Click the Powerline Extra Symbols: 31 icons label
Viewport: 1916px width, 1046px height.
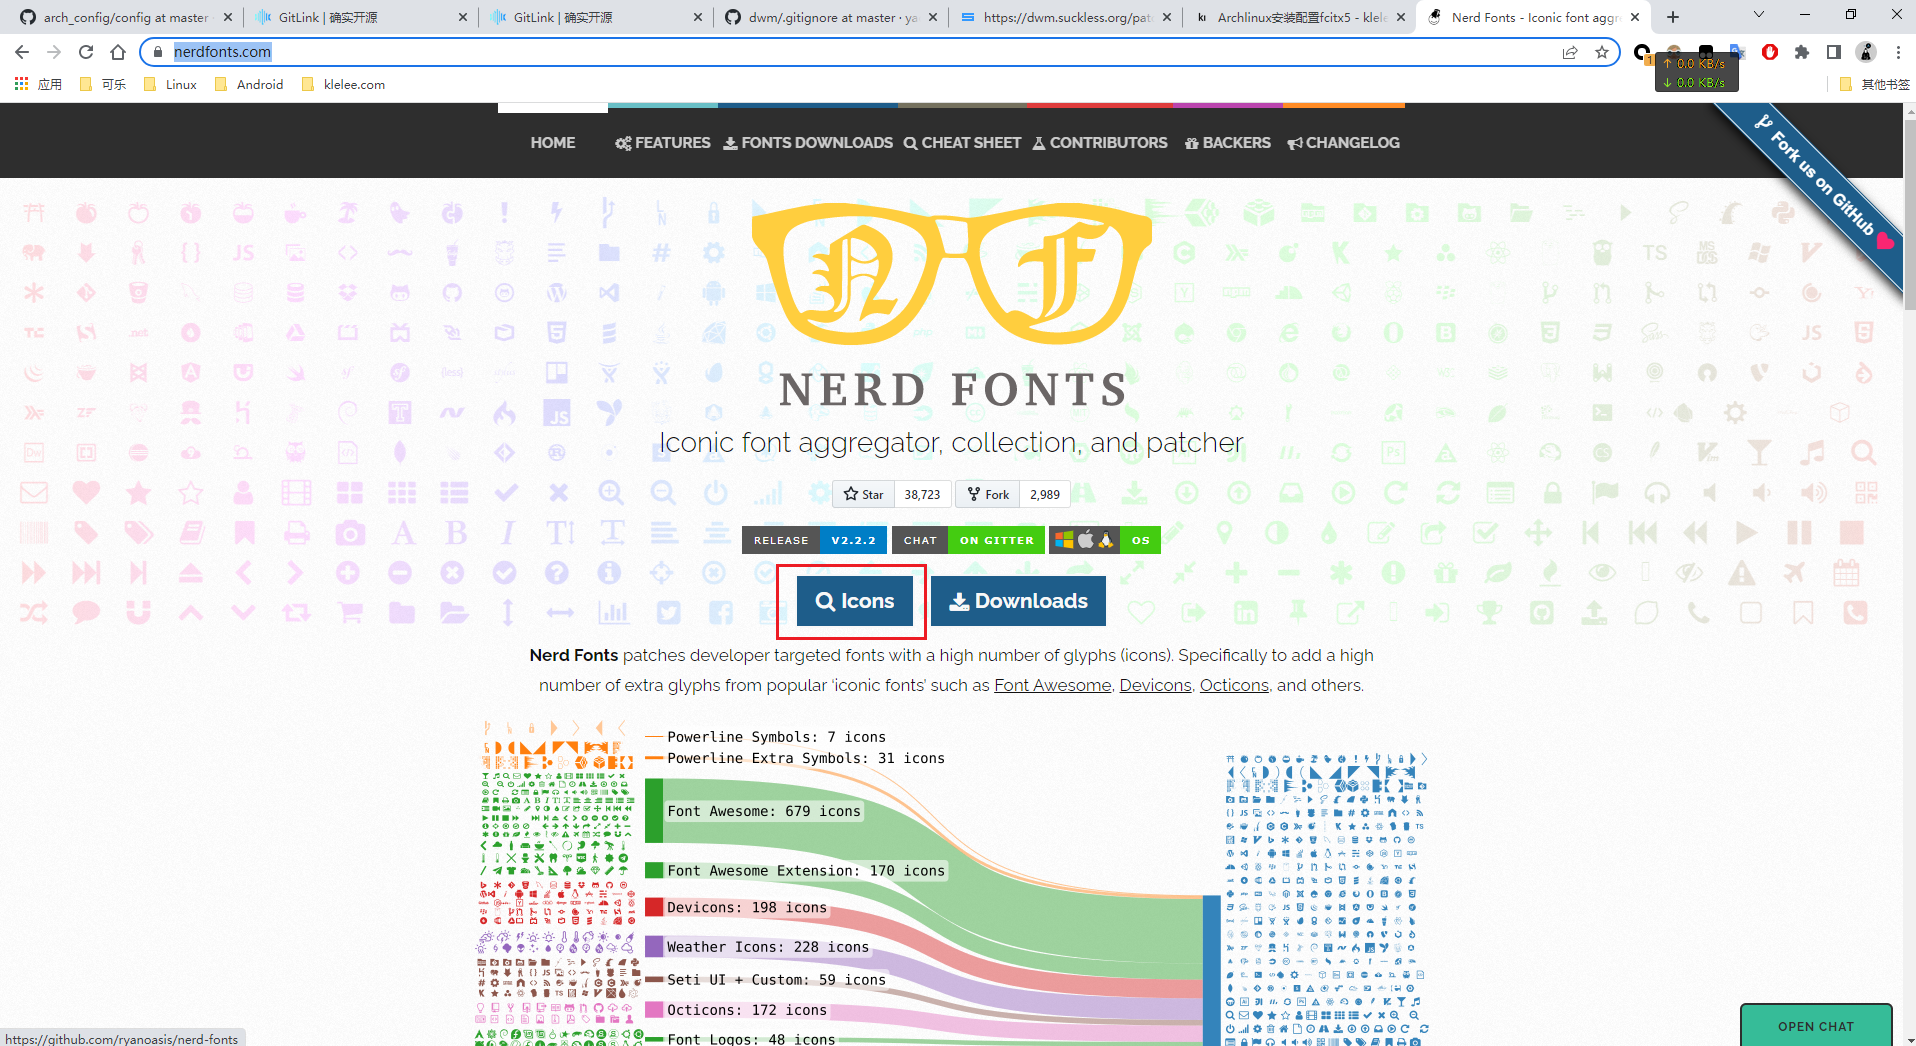(806, 758)
